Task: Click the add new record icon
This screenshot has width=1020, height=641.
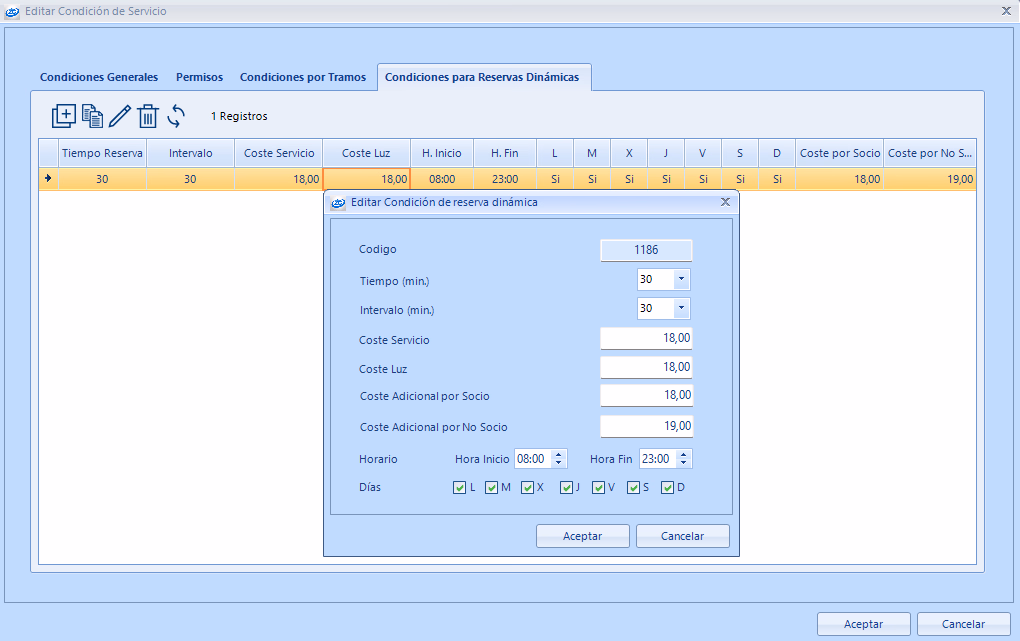Action: (x=63, y=116)
